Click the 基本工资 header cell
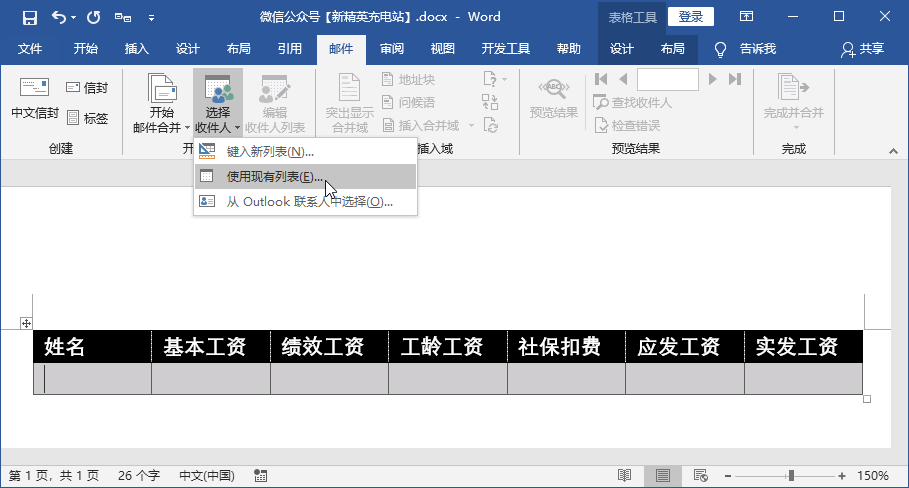 coord(211,347)
